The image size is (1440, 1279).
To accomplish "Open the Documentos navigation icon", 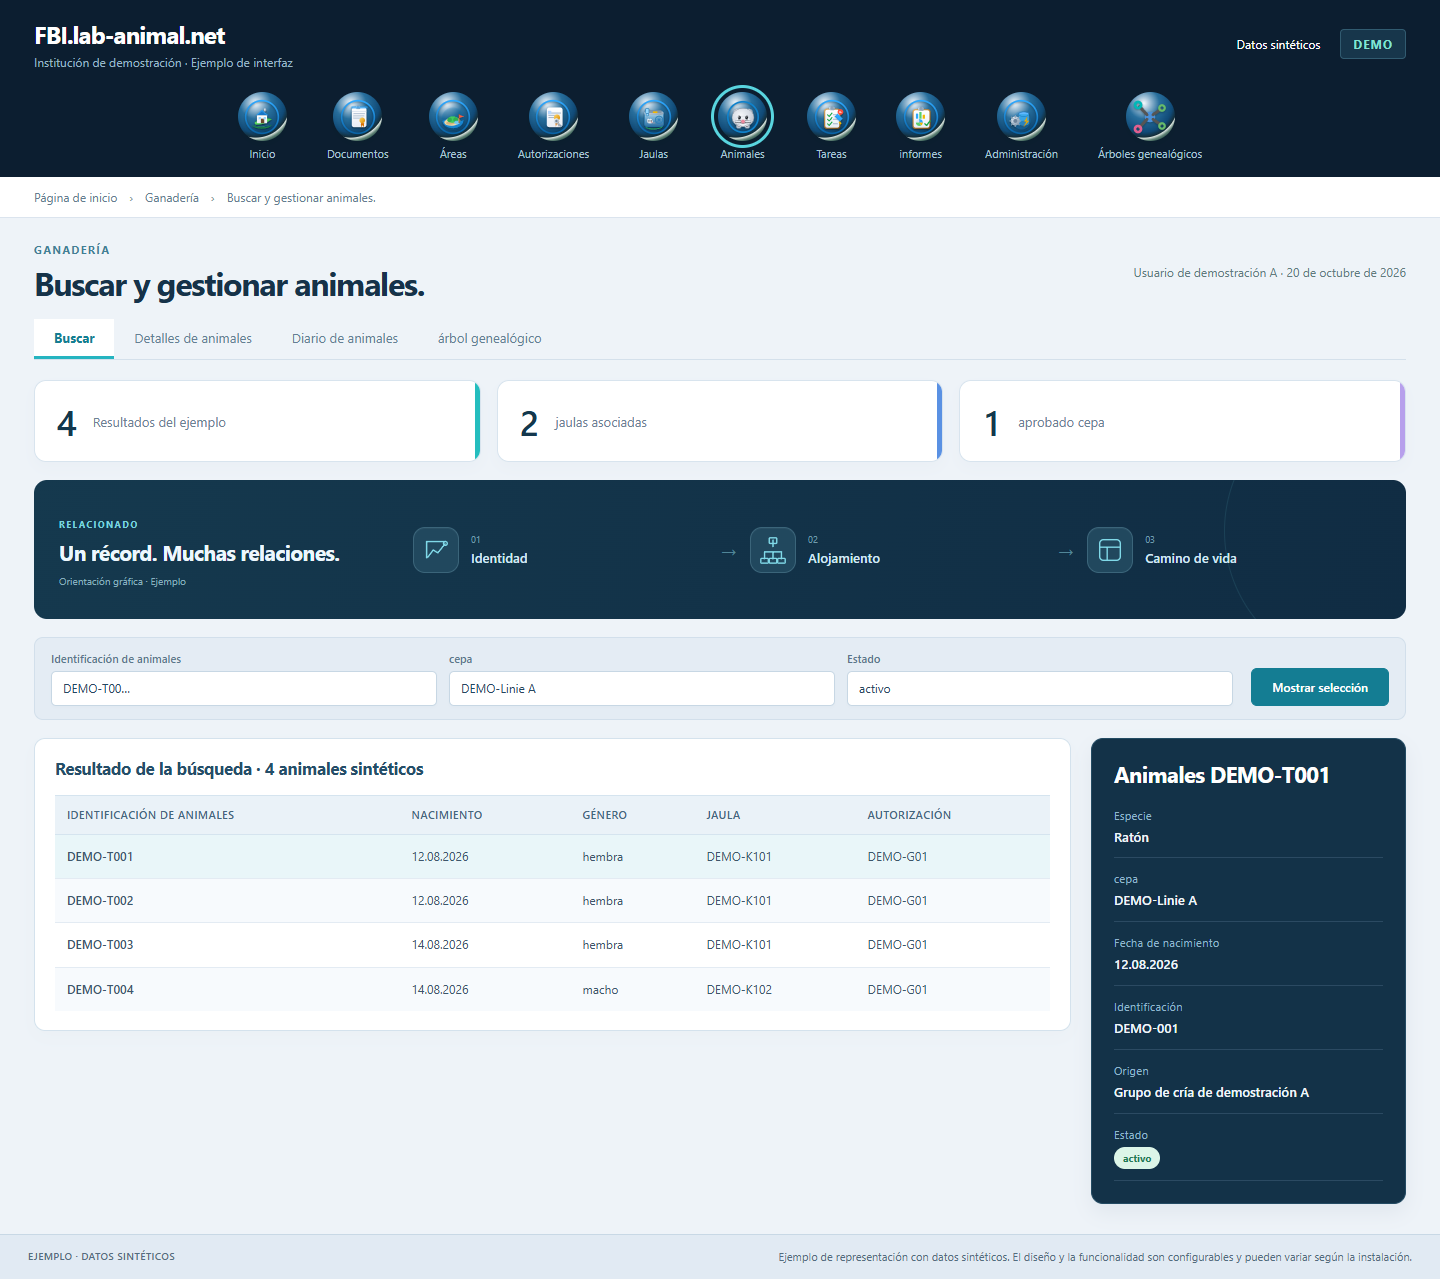I will point(358,117).
